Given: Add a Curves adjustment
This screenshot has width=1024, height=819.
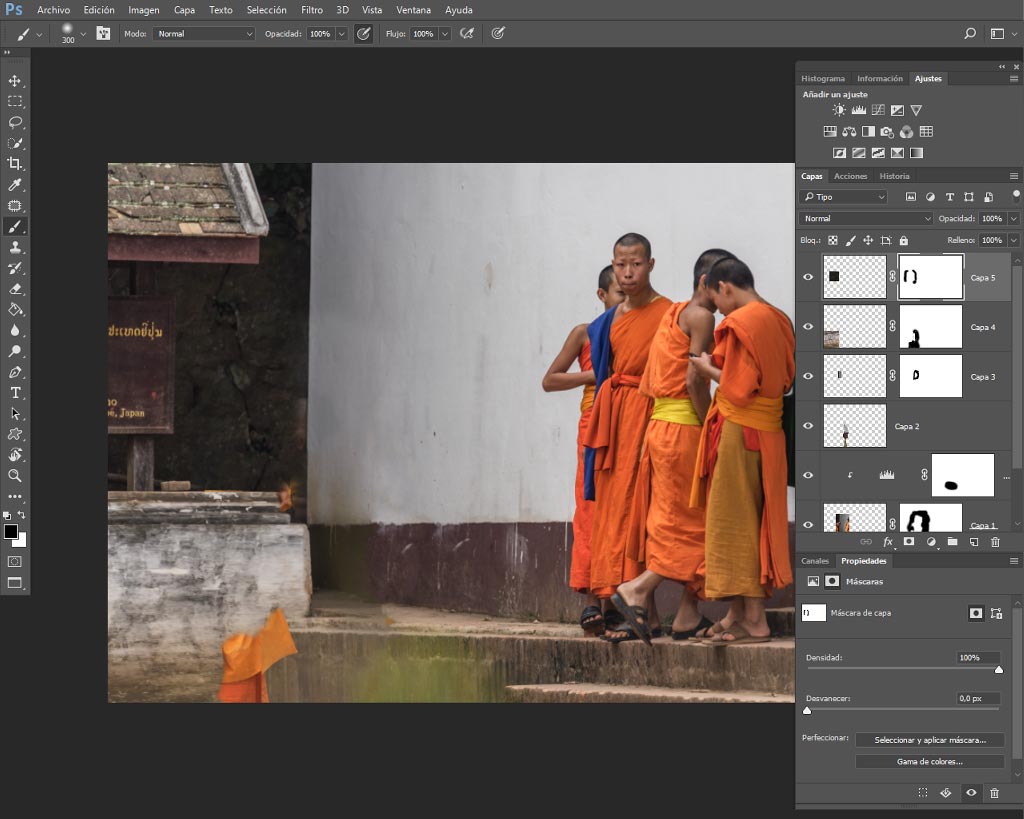Looking at the screenshot, I should pos(878,110).
